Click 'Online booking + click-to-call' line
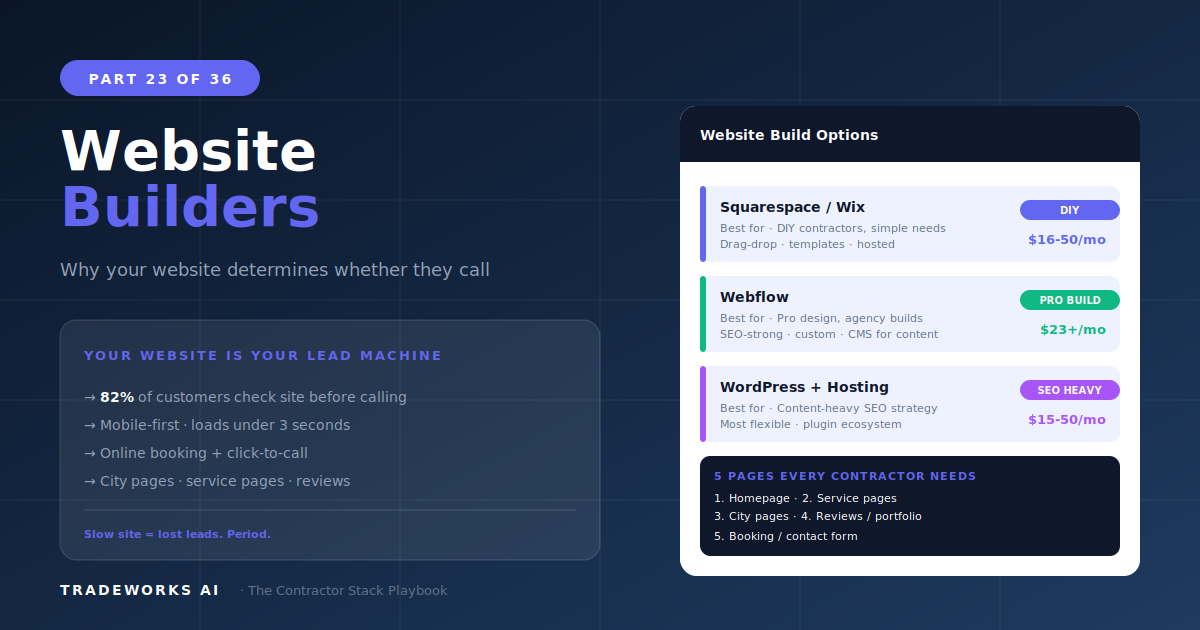Image resolution: width=1200 pixels, height=630 pixels. (196, 453)
